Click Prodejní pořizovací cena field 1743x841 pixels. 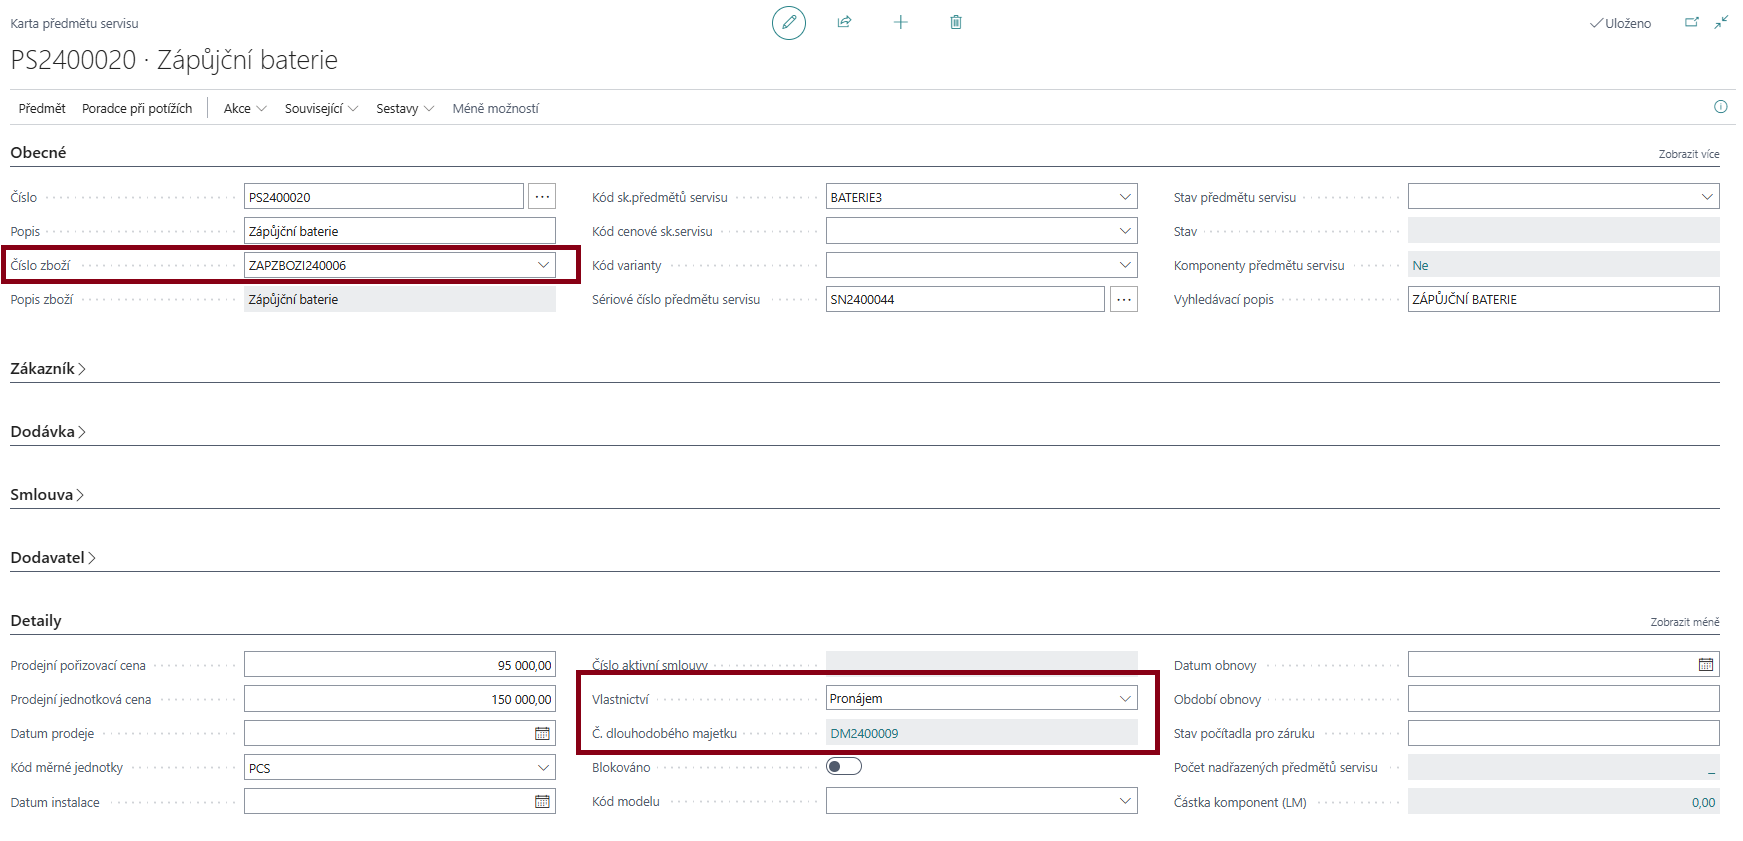[x=400, y=665]
